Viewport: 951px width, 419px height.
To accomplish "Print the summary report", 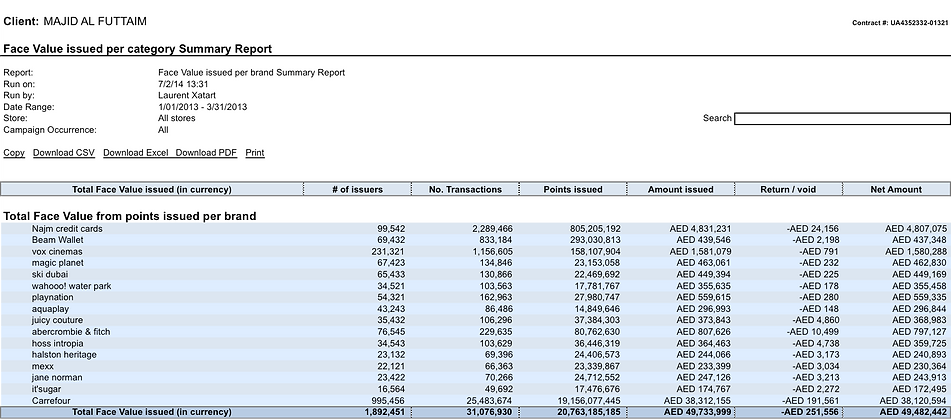I will (255, 153).
